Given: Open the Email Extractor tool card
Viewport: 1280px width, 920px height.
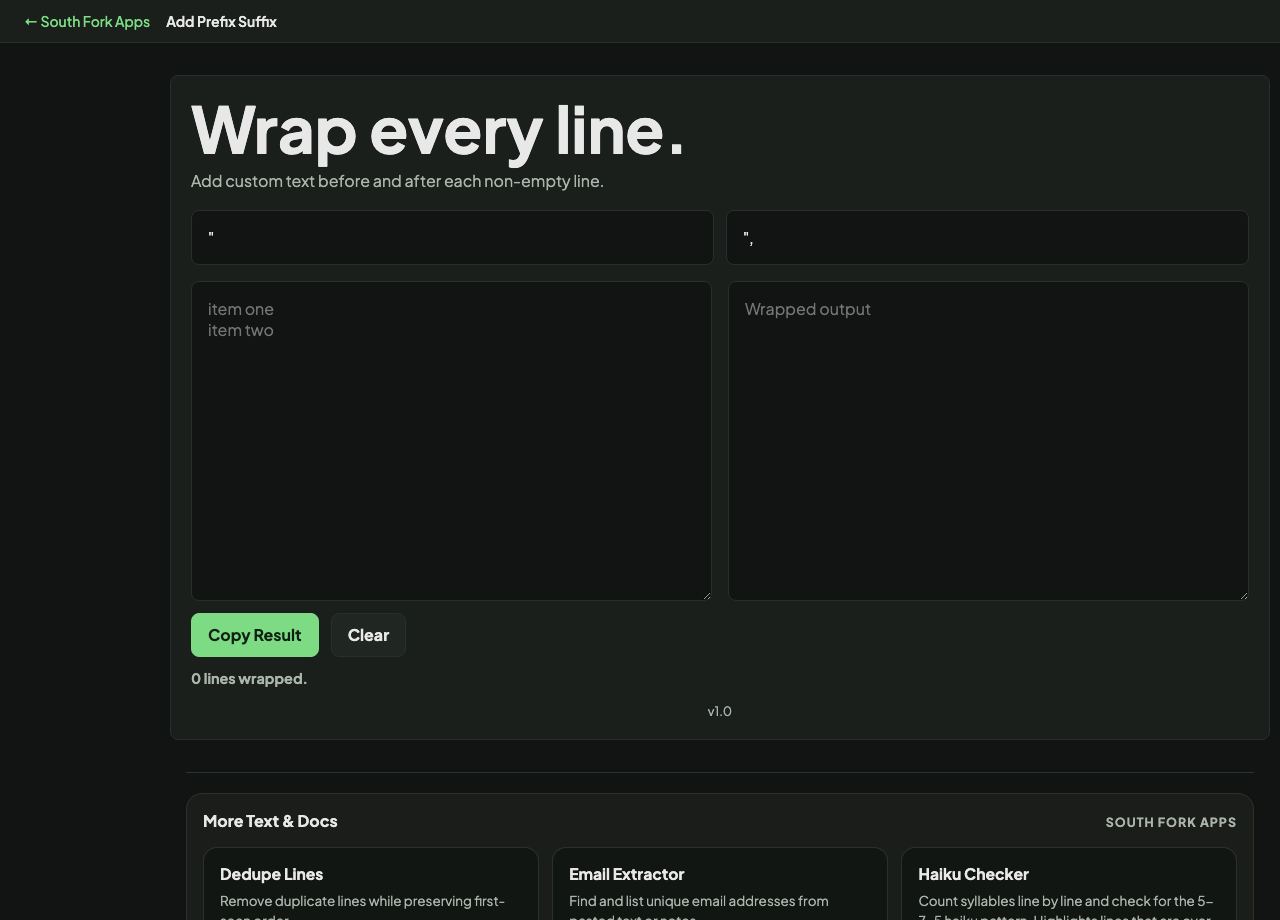Looking at the screenshot, I should pos(720,884).
